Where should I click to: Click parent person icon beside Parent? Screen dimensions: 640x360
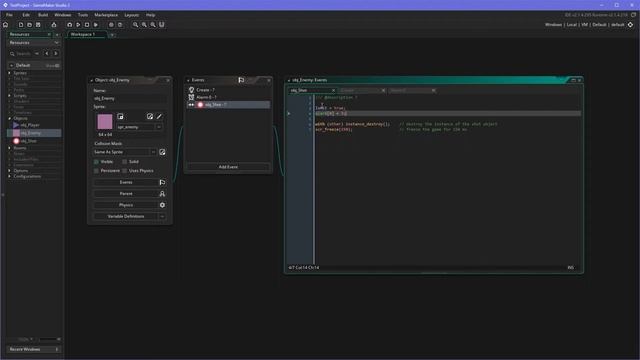click(x=162, y=194)
